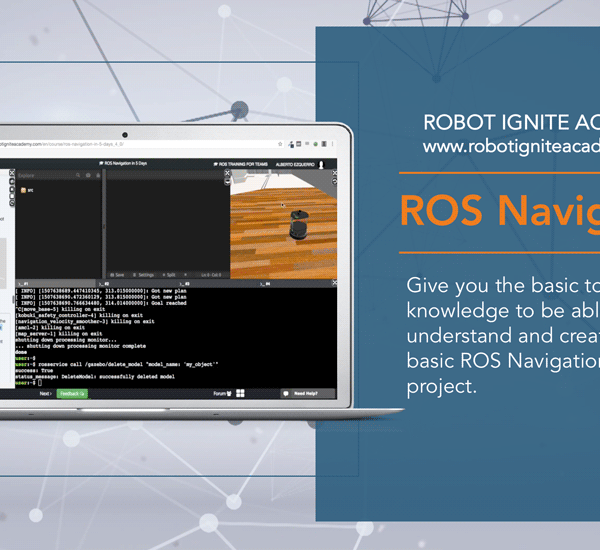This screenshot has width=600, height=550.
Task: Click the green extension icon in browser toolbar
Action: [x=316, y=144]
